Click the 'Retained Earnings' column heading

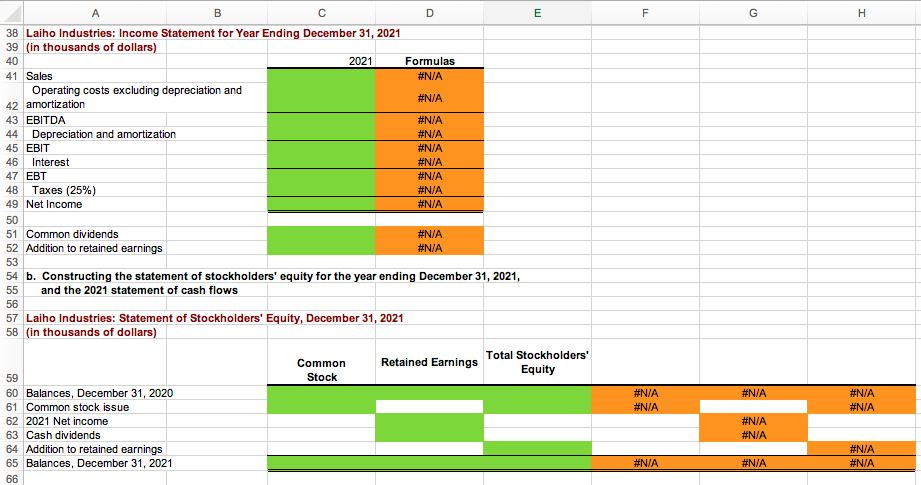point(429,362)
